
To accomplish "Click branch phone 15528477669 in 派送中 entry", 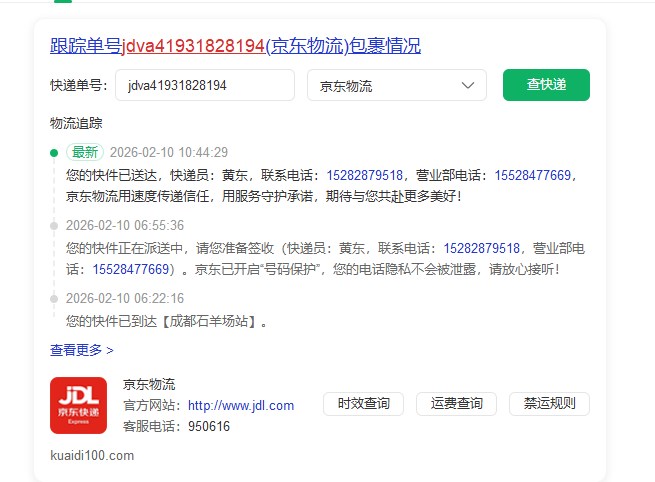I will point(130,269).
